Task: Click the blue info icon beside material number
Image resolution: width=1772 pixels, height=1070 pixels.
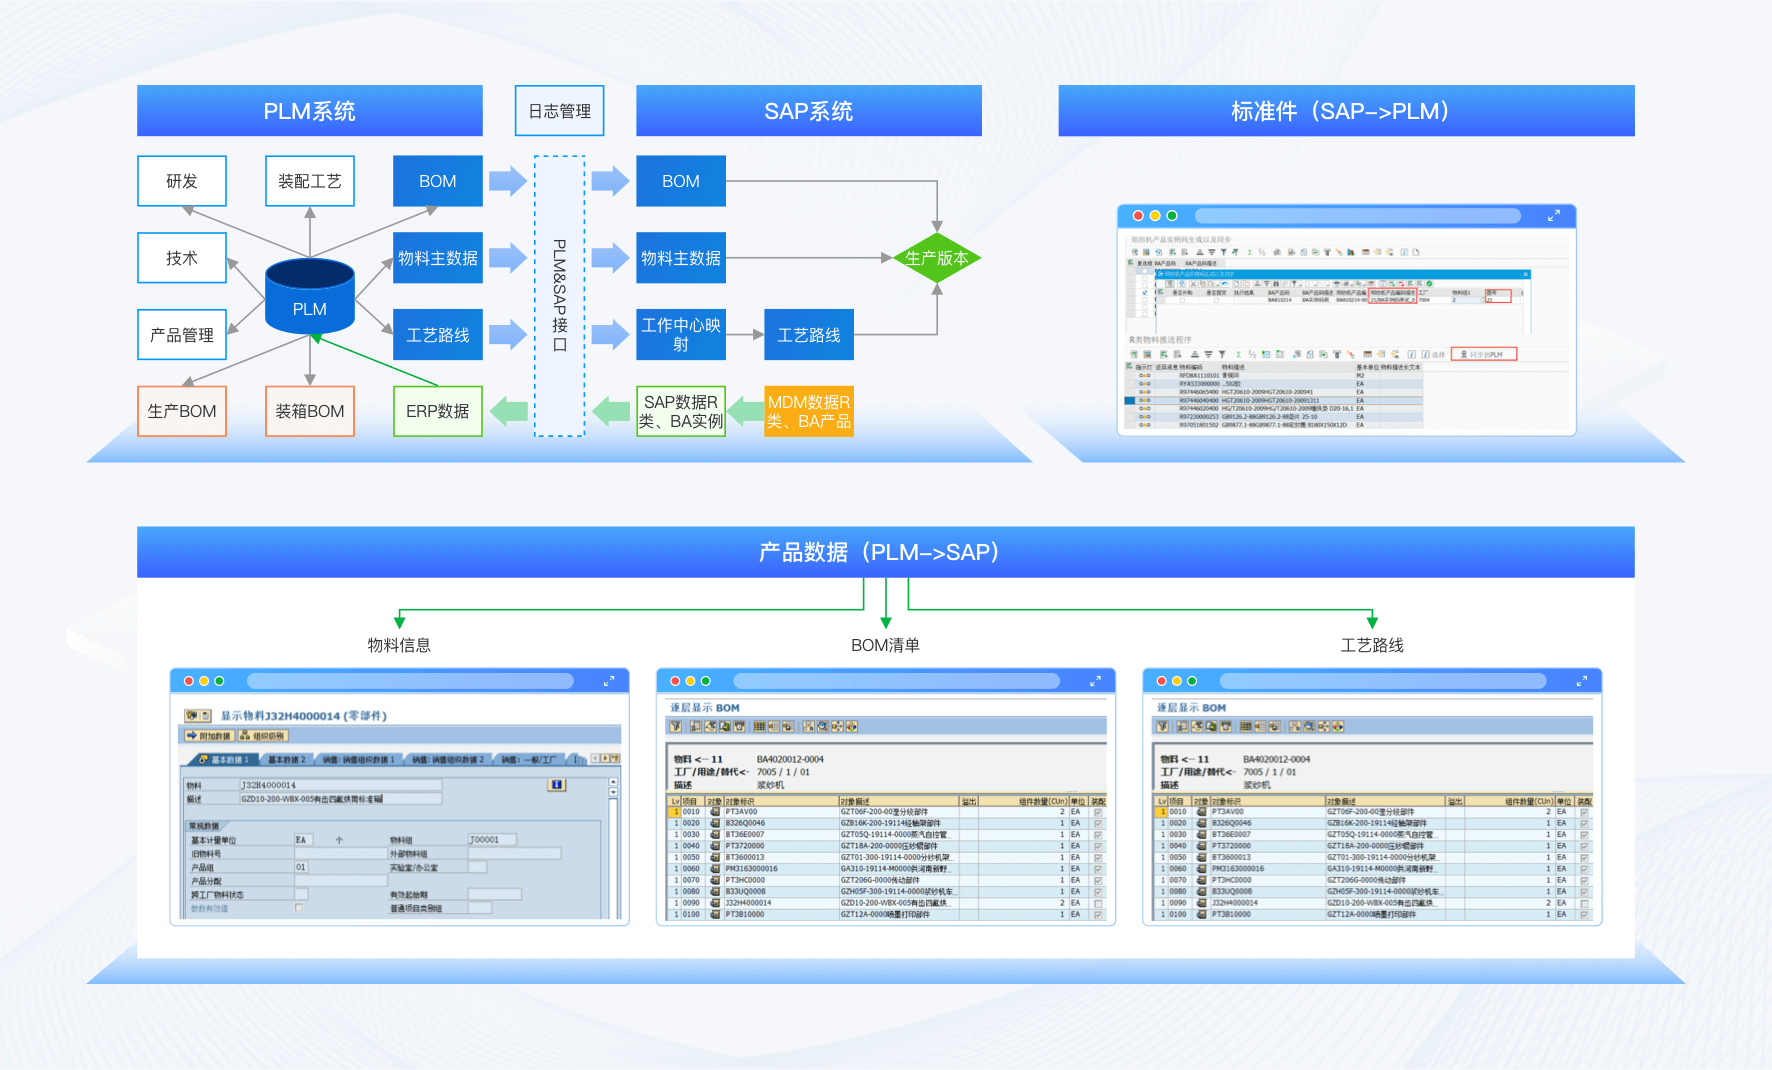Action: (556, 785)
